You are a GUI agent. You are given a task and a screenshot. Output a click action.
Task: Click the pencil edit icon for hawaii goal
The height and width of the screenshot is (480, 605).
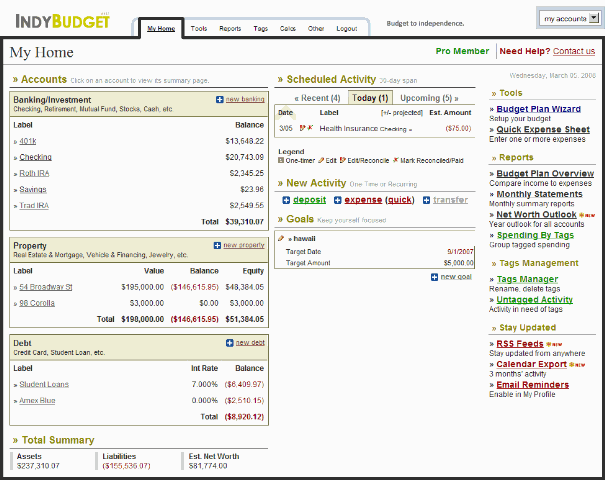282,239
